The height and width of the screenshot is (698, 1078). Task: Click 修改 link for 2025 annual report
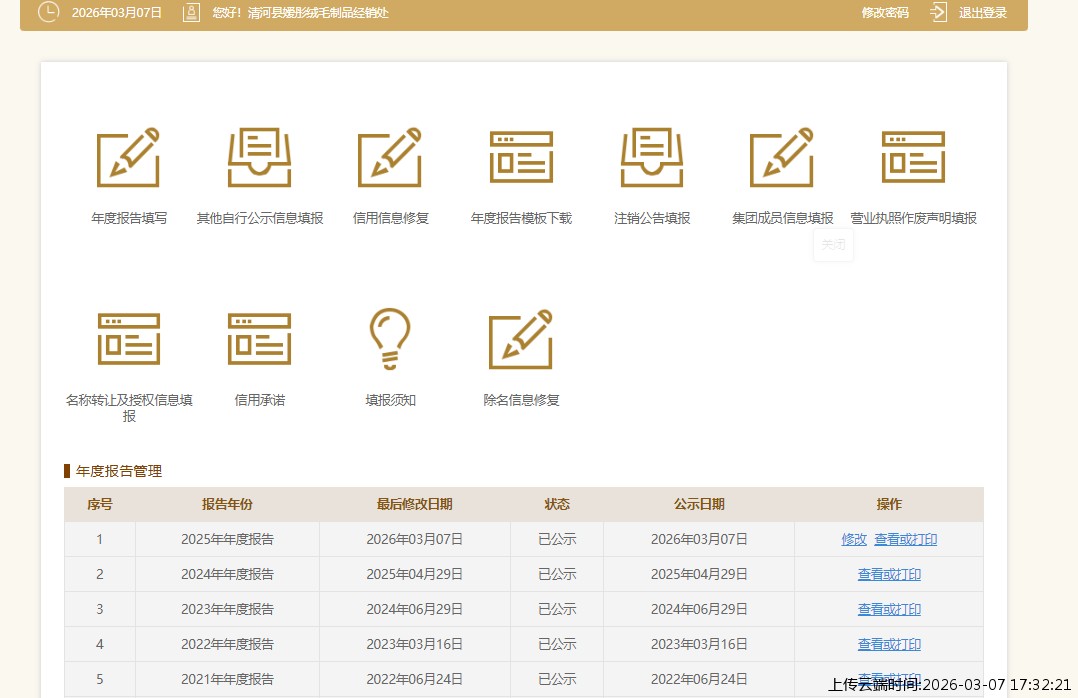tap(854, 539)
